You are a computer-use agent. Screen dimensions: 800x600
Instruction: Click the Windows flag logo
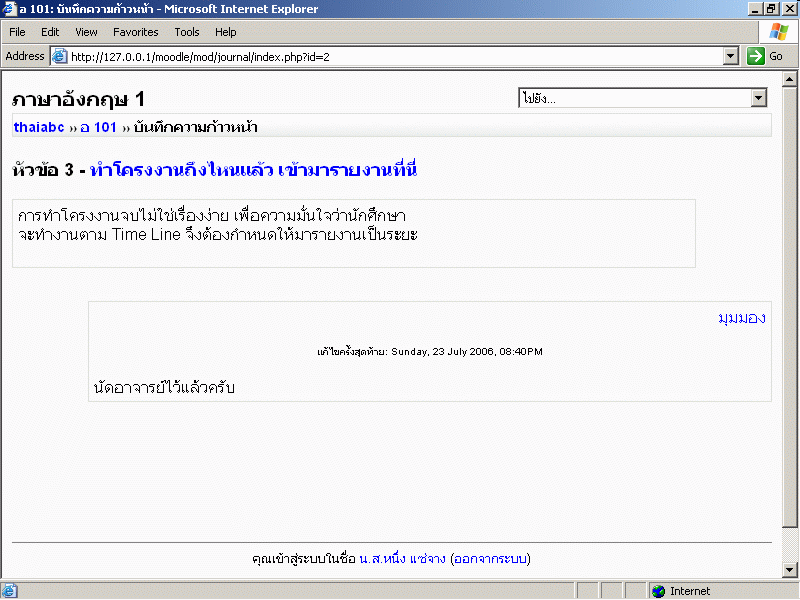click(779, 32)
